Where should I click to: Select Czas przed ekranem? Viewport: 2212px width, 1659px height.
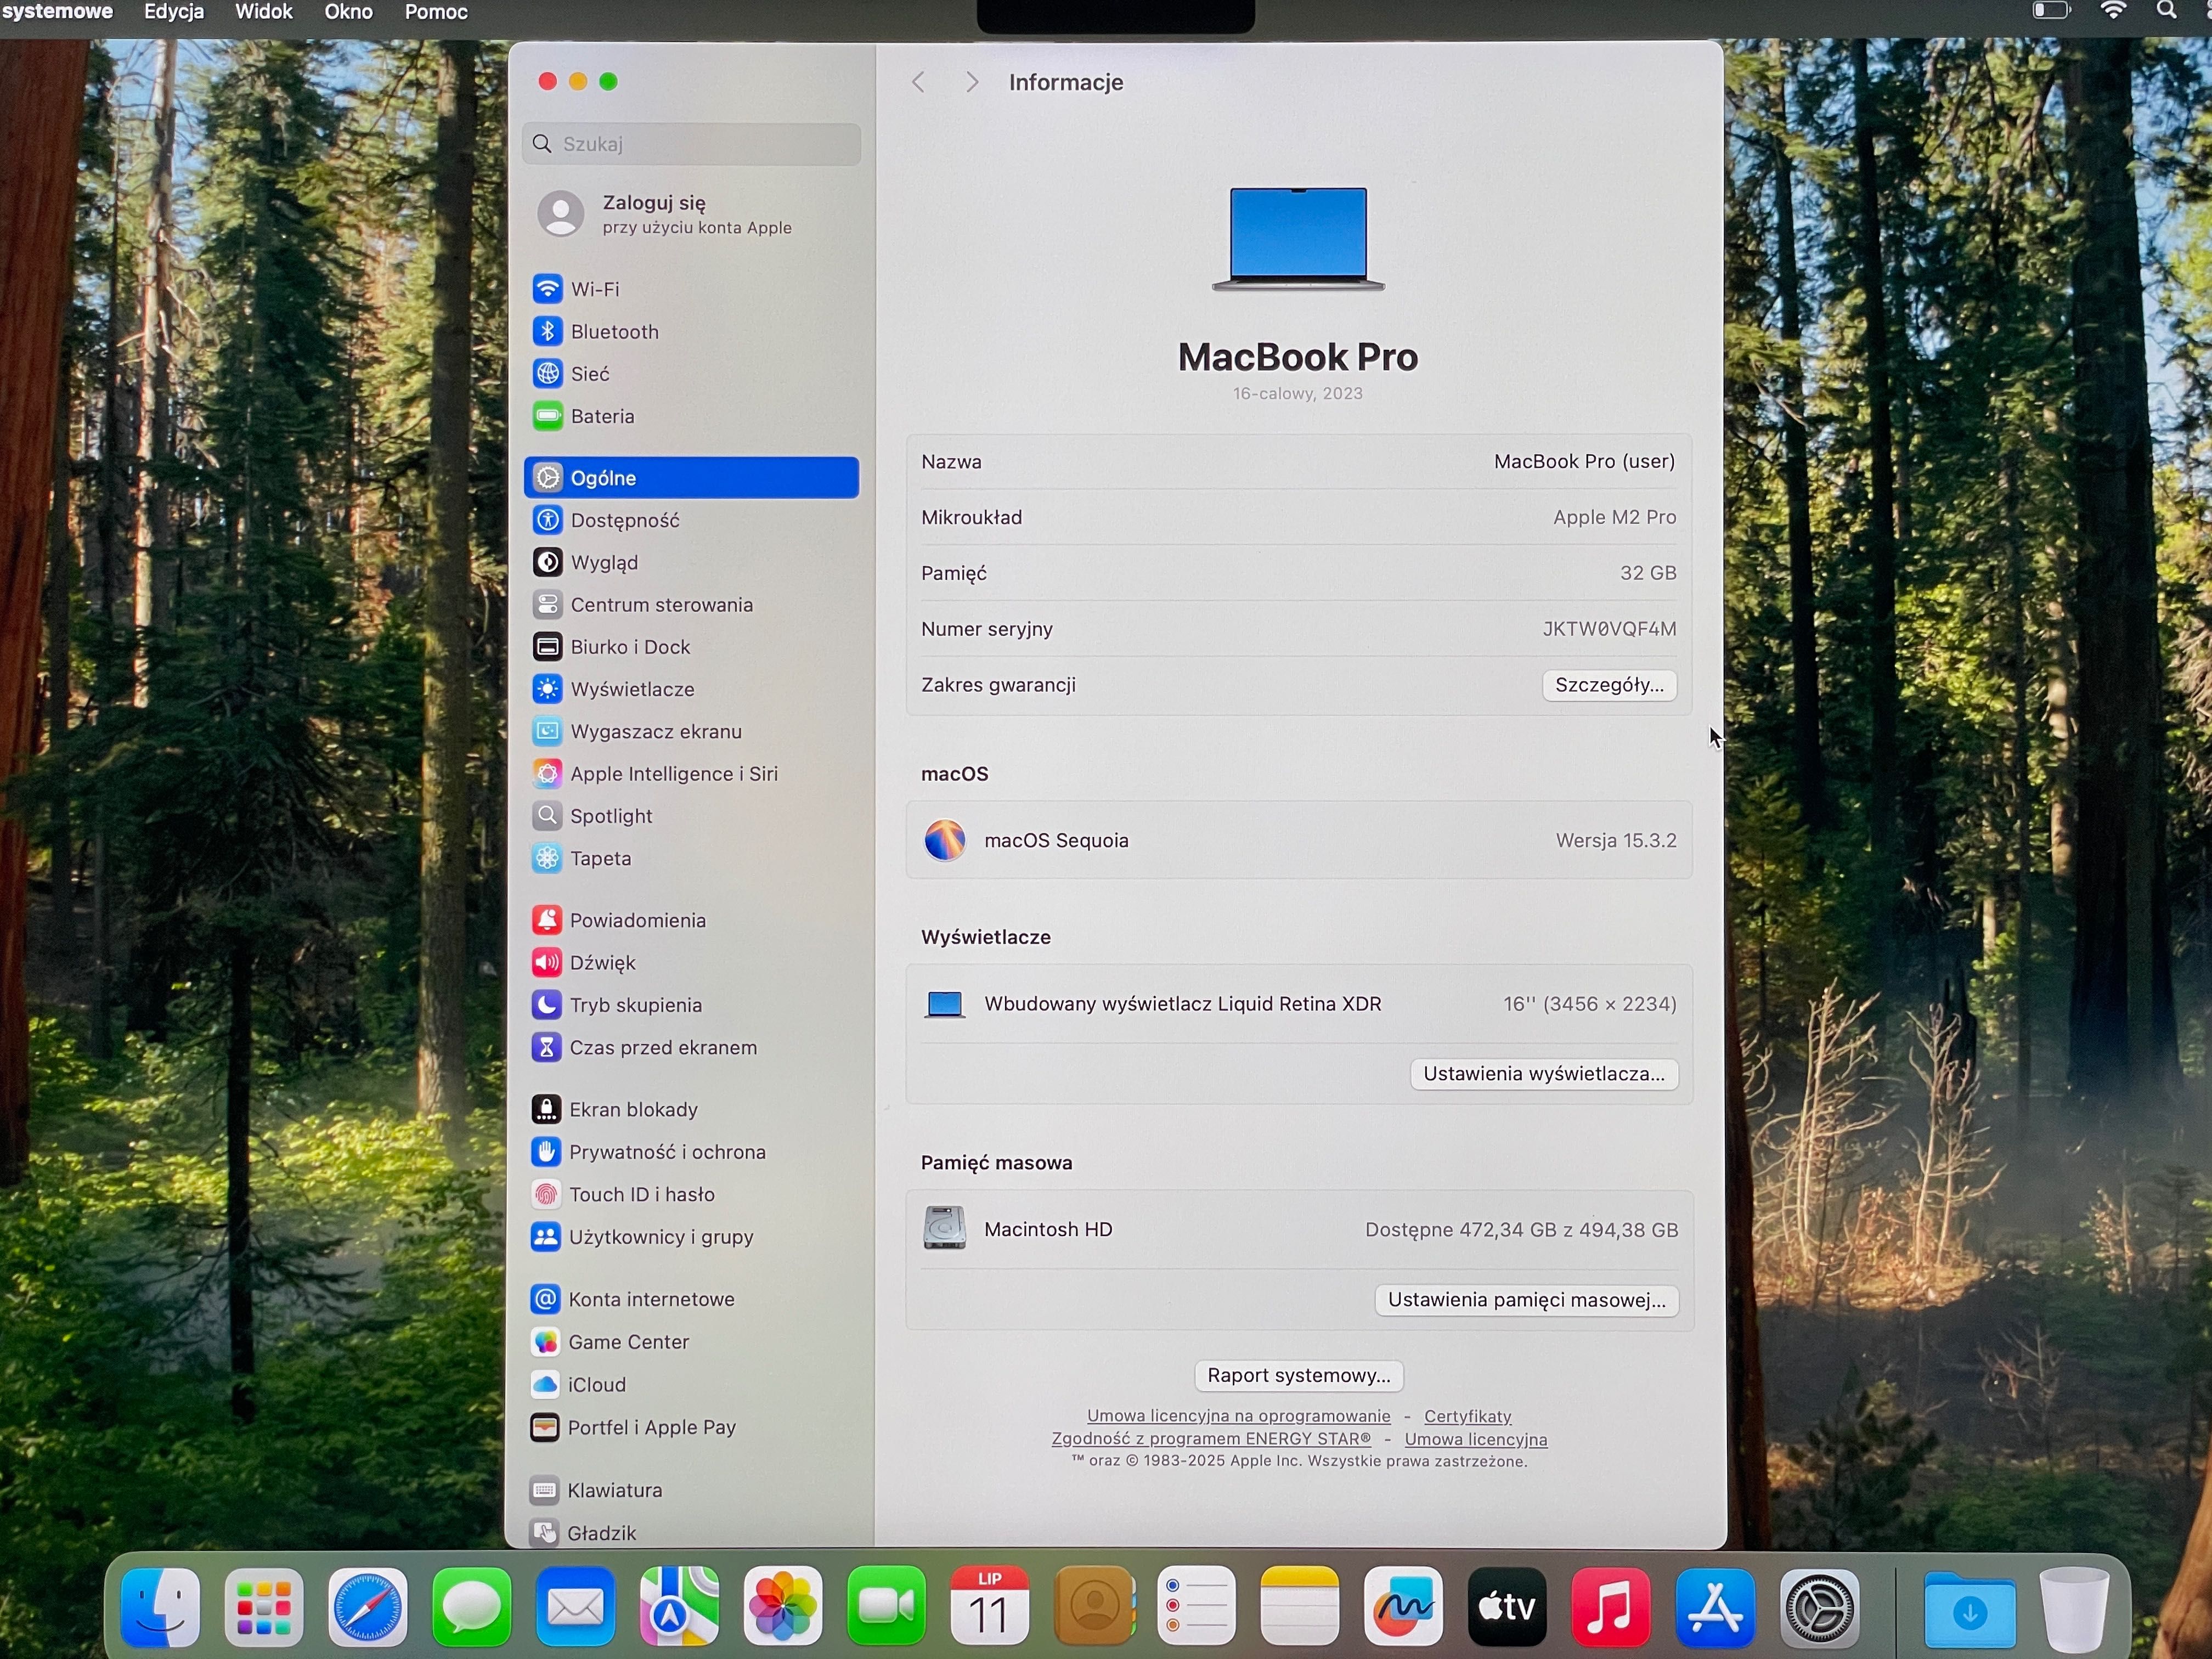(x=691, y=1047)
